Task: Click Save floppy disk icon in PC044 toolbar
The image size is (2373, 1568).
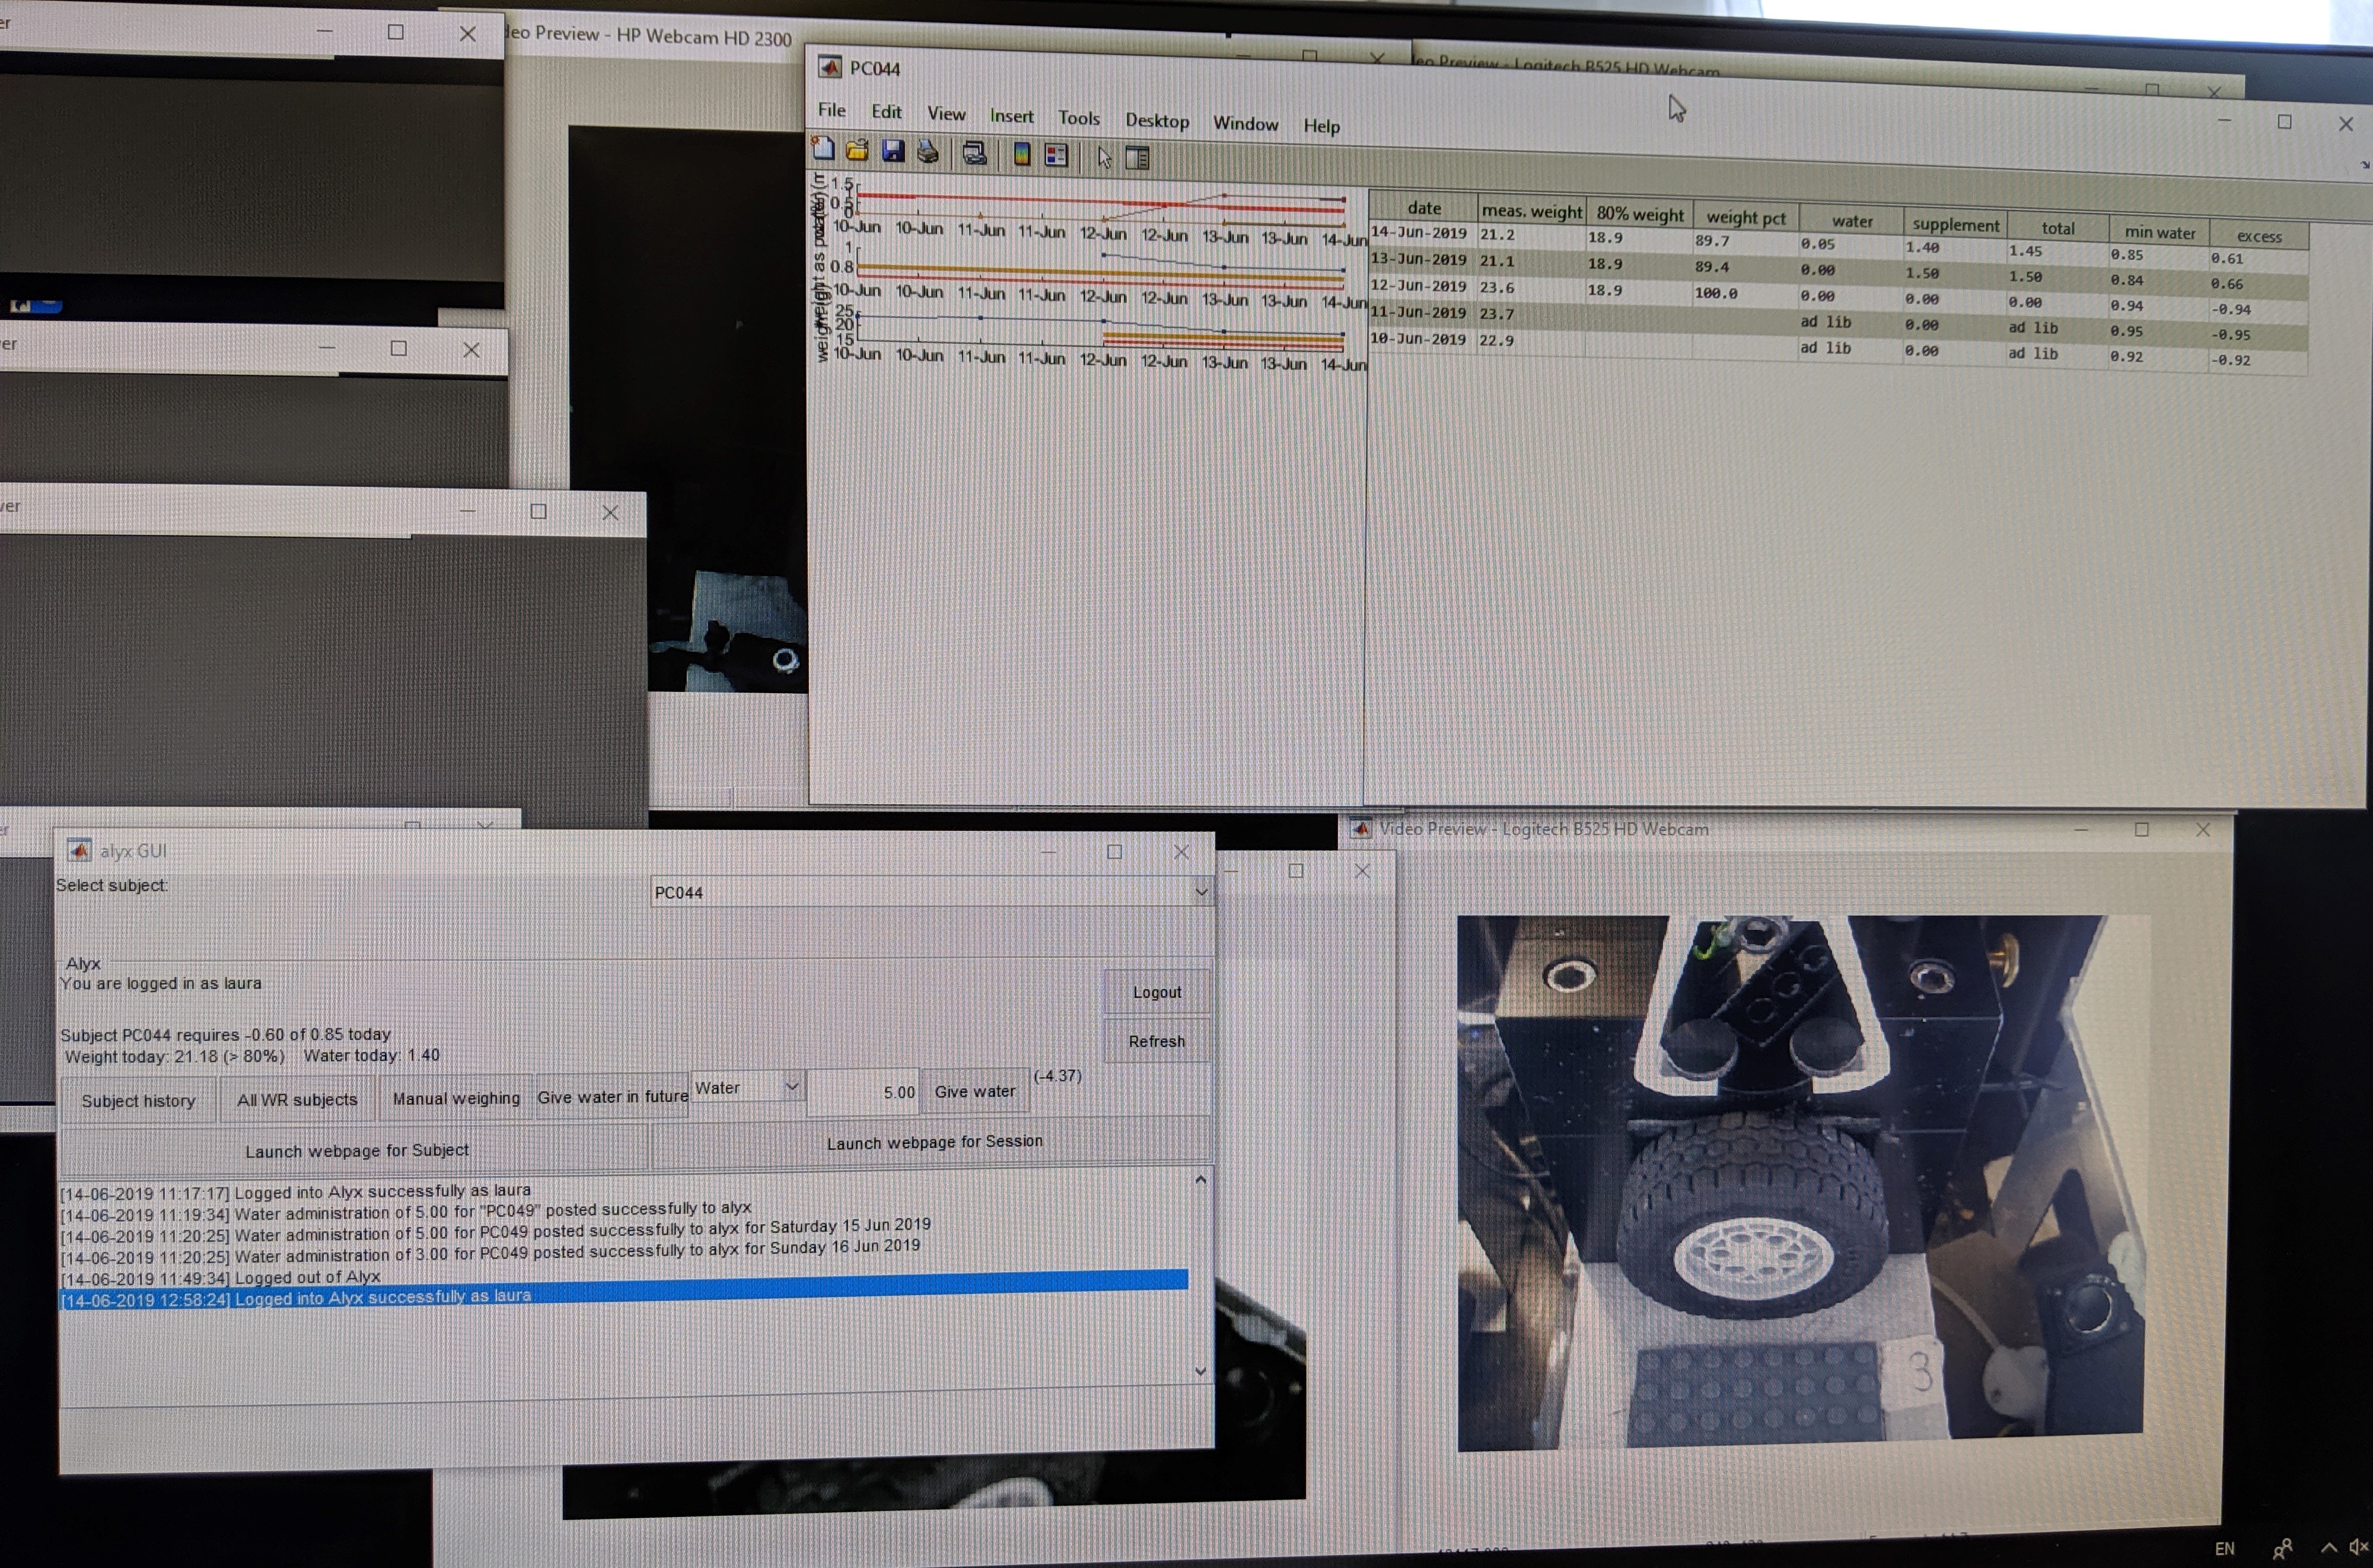Action: click(893, 151)
